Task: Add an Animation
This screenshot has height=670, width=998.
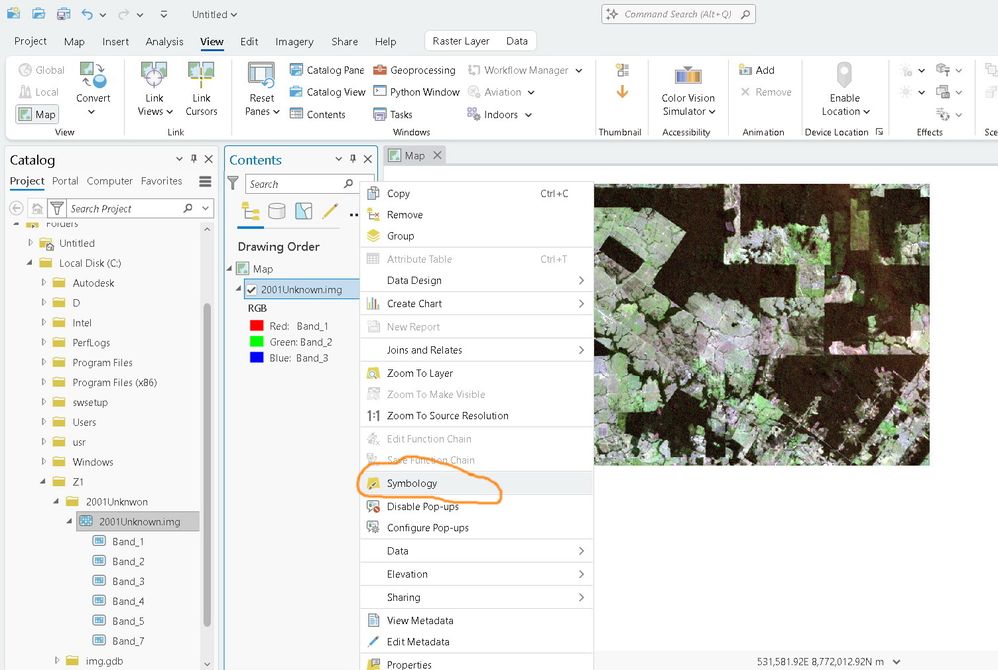Action: coord(756,70)
